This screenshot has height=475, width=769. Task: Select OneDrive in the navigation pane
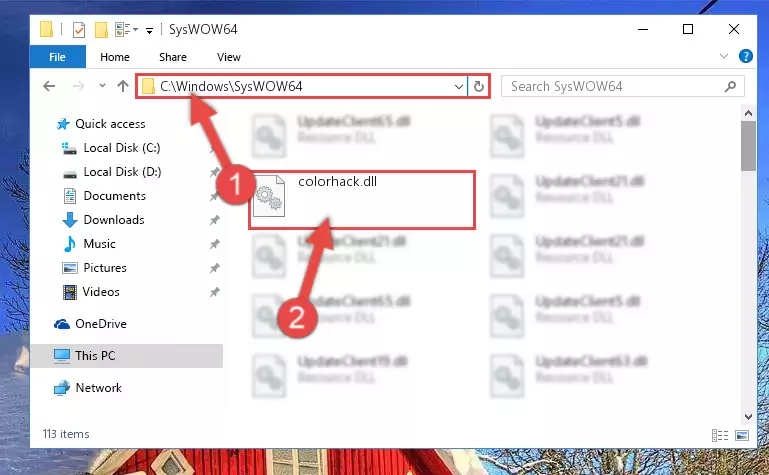(x=101, y=324)
